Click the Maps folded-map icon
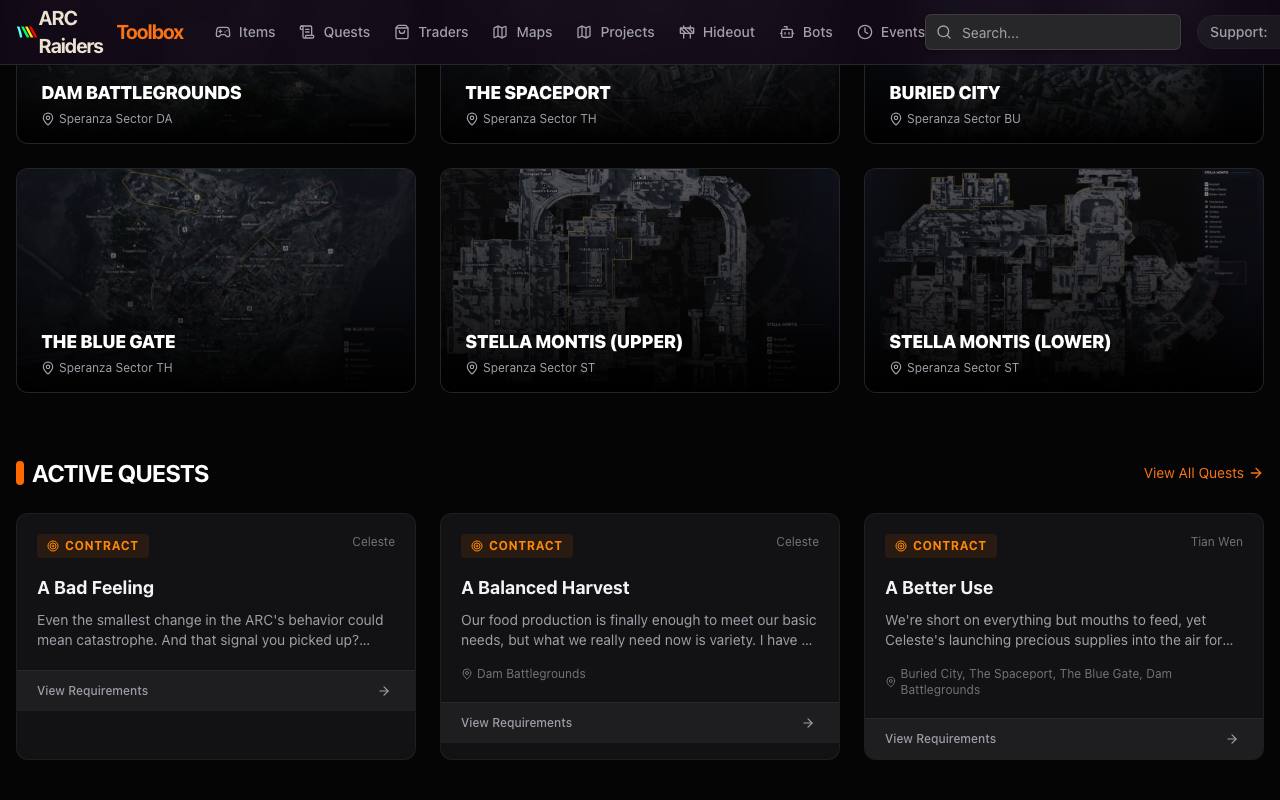The image size is (1280, 800). 500,32
